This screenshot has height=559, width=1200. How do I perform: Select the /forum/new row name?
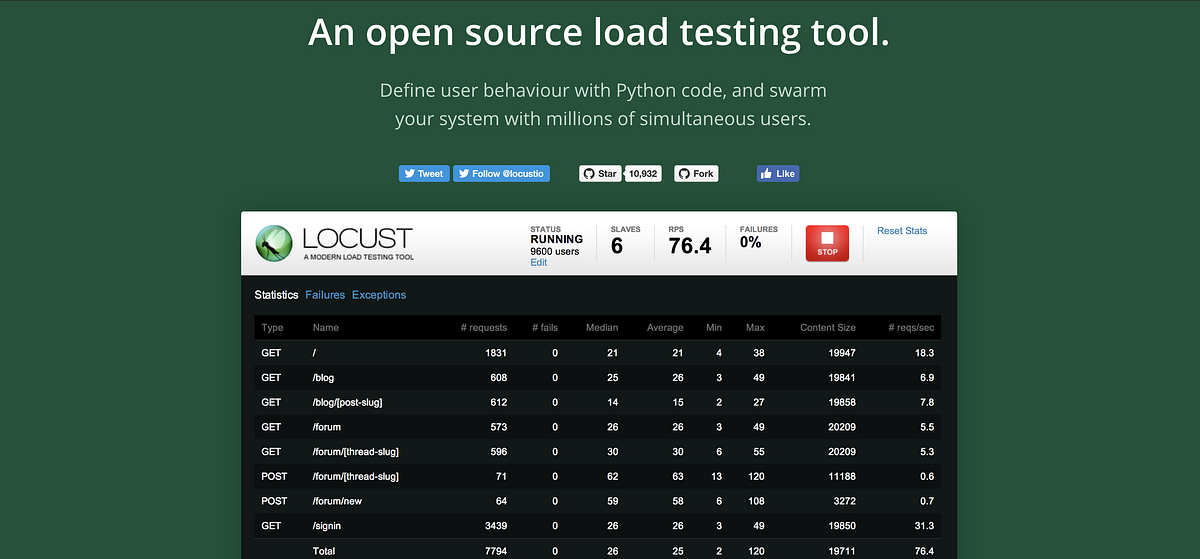pyautogui.click(x=337, y=501)
